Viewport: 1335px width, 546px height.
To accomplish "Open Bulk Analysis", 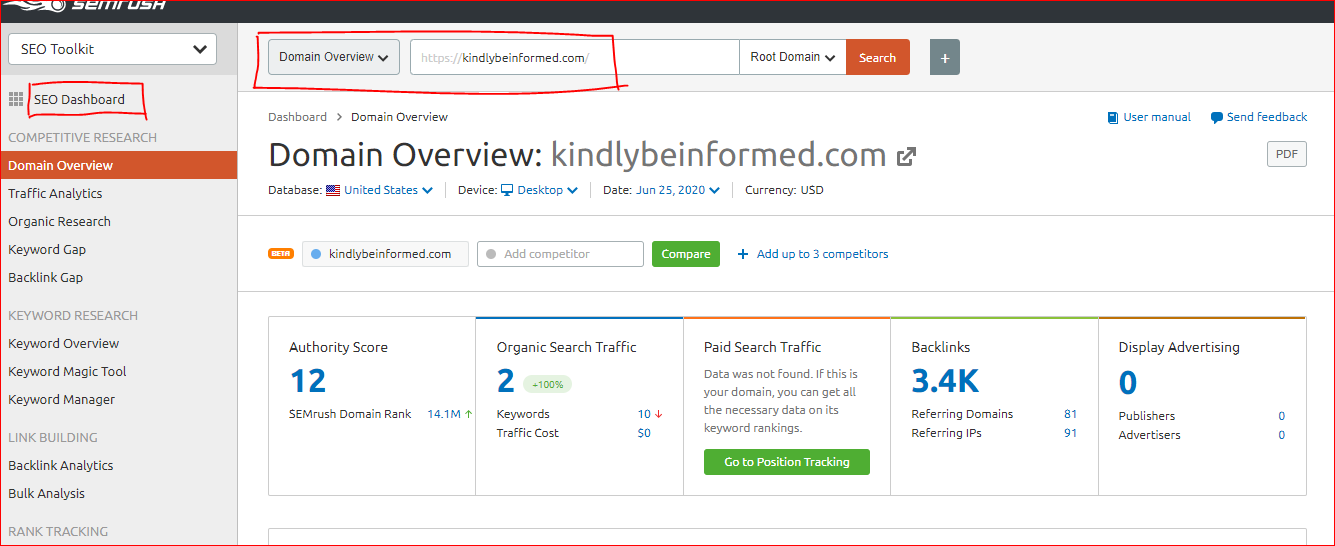I will tap(46, 493).
